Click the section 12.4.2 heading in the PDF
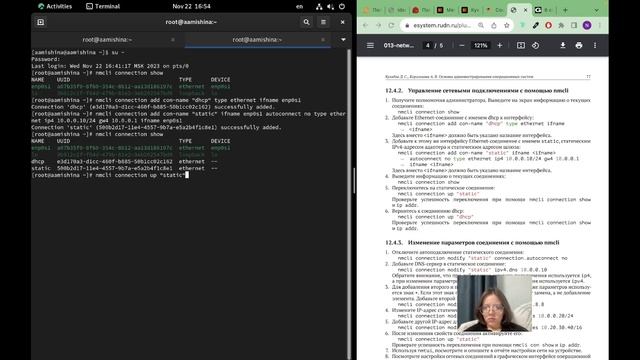This screenshot has height=360, width=640. (x=477, y=91)
